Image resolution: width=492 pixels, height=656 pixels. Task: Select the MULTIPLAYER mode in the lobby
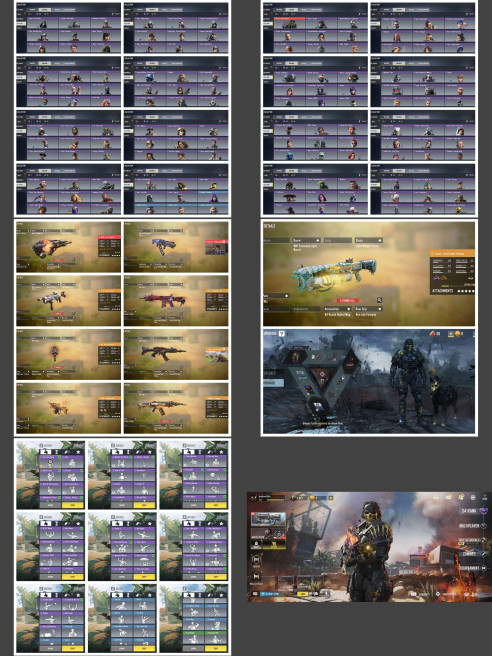[x=473, y=525]
